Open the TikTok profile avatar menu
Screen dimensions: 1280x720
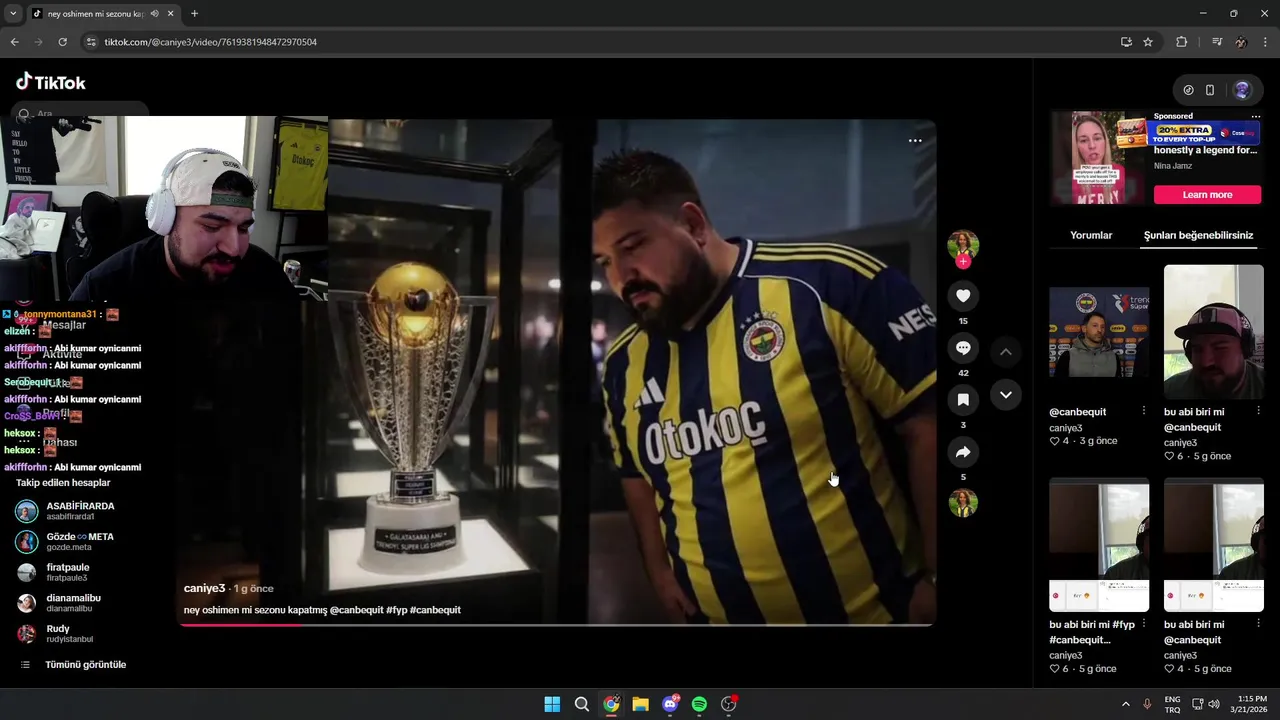tap(1242, 90)
